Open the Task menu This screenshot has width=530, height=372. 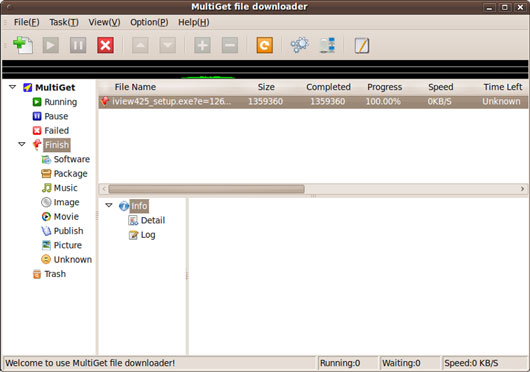point(64,22)
